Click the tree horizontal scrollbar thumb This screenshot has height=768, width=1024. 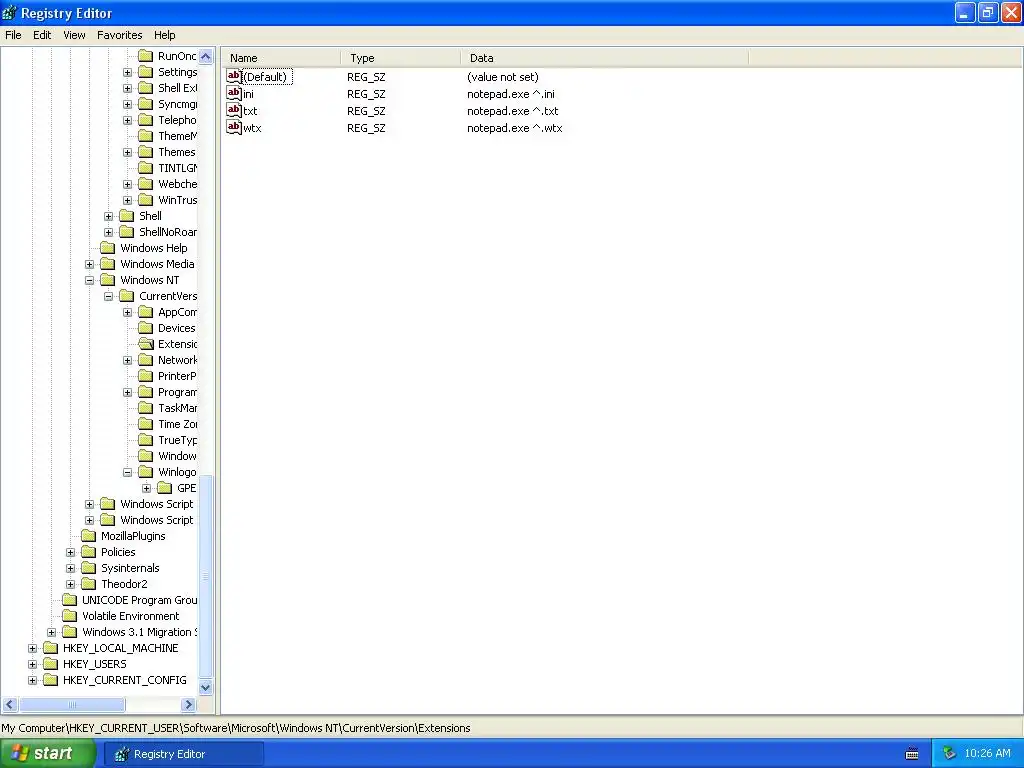pos(72,705)
